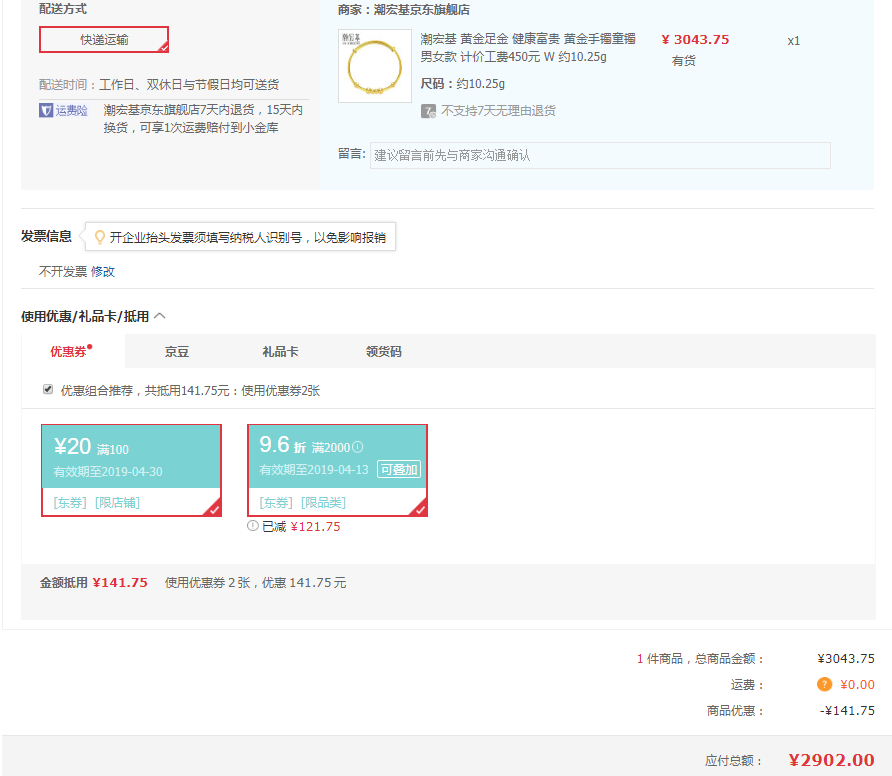Click the info icon beside 满2000
Image resolution: width=892 pixels, height=776 pixels.
coord(357,447)
